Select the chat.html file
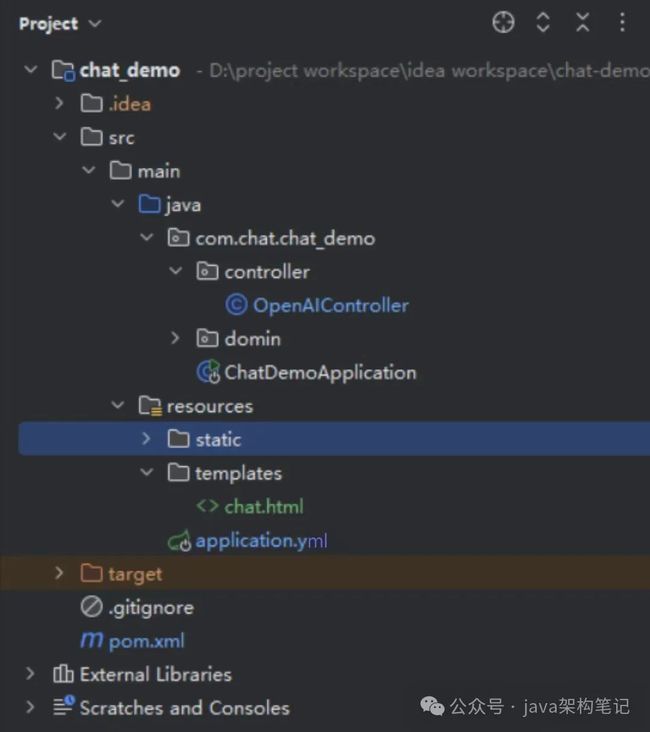 264,507
